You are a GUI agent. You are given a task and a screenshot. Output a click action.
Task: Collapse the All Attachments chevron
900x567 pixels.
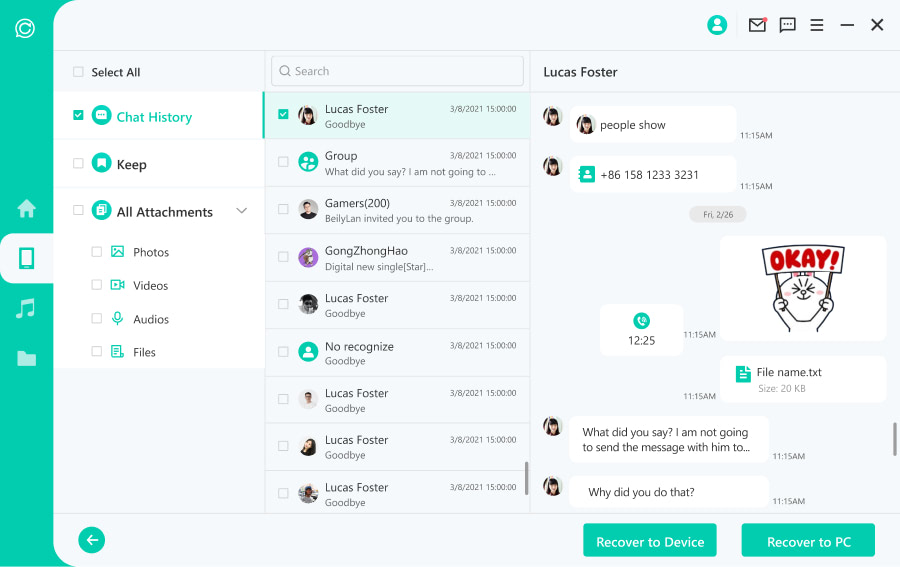coord(241,211)
